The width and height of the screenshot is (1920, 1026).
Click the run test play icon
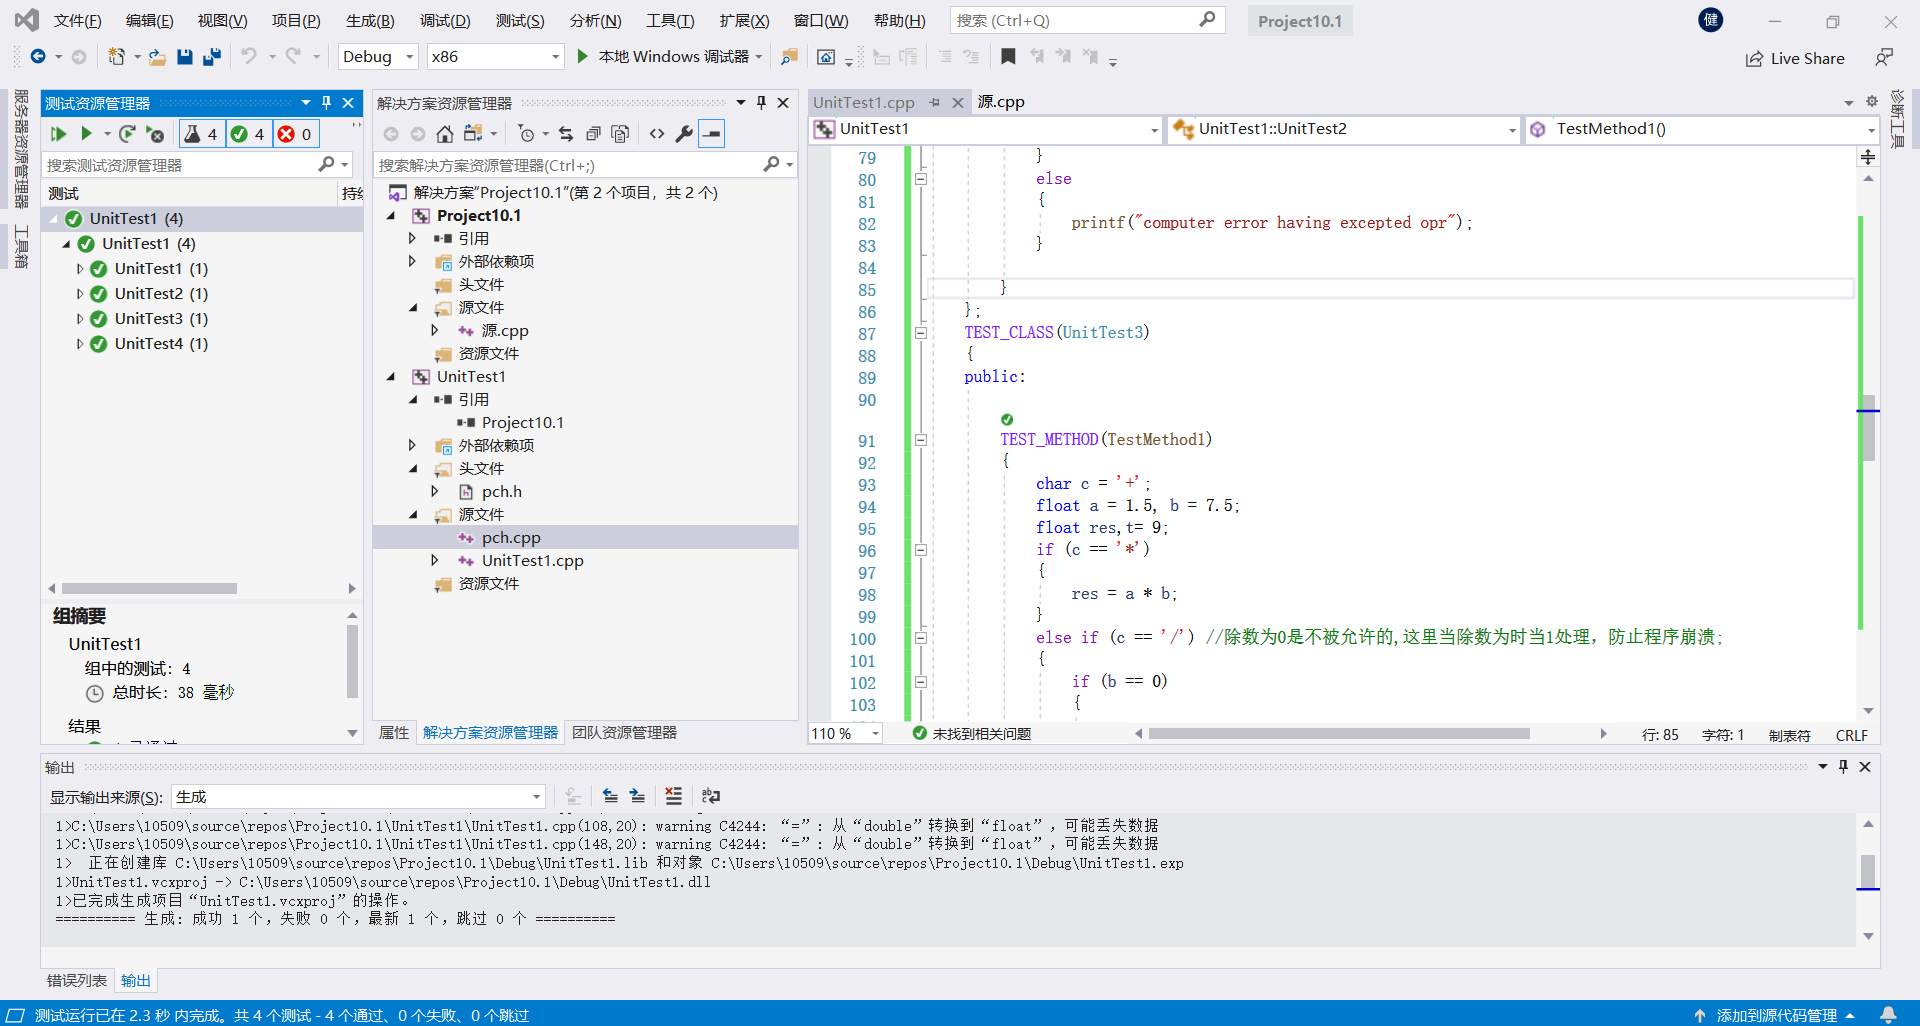point(86,134)
